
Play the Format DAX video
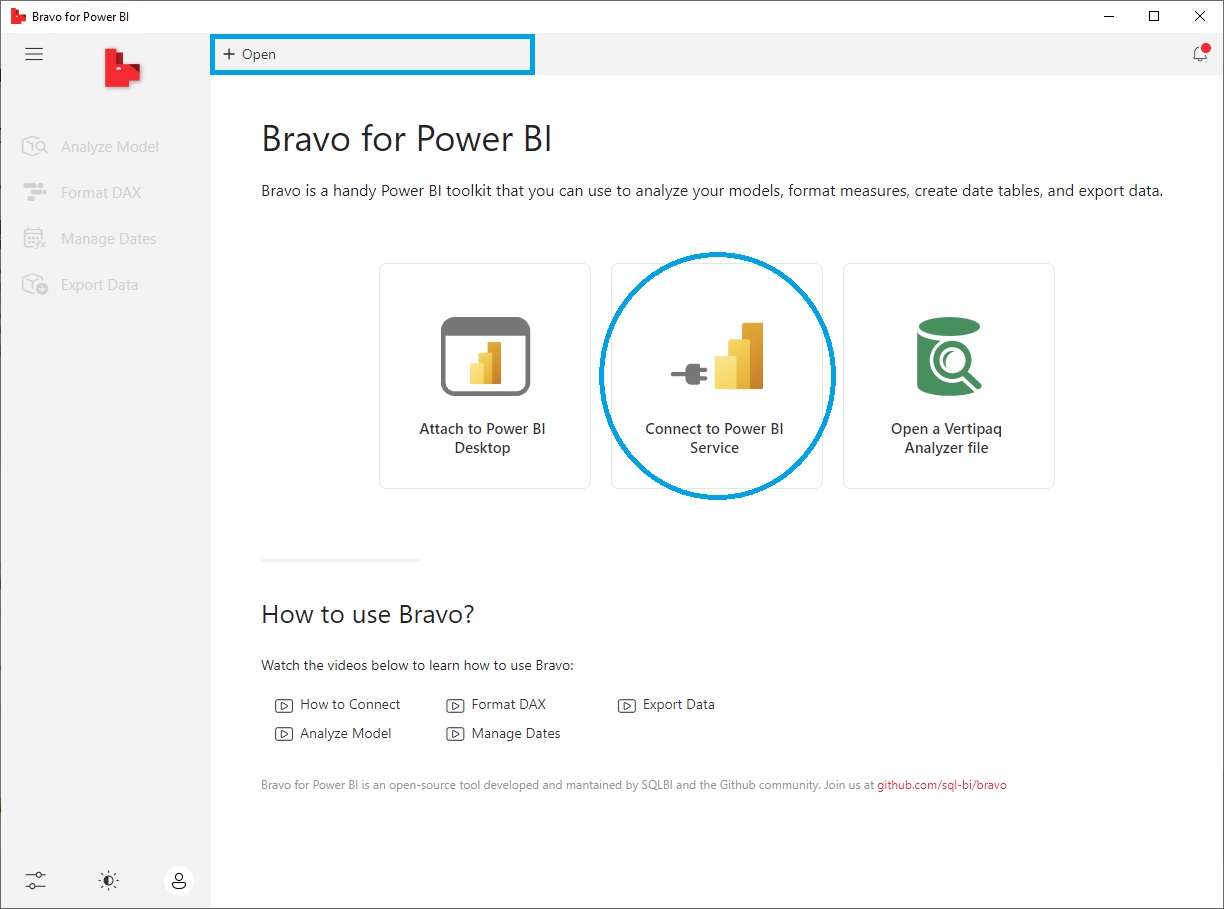coord(497,704)
